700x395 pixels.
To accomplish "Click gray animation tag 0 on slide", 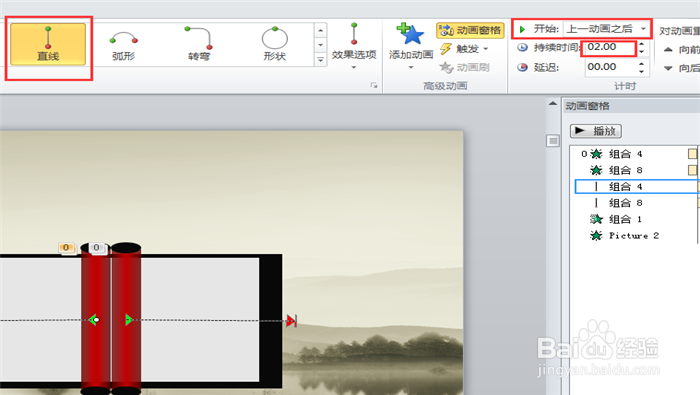I will [x=96, y=248].
